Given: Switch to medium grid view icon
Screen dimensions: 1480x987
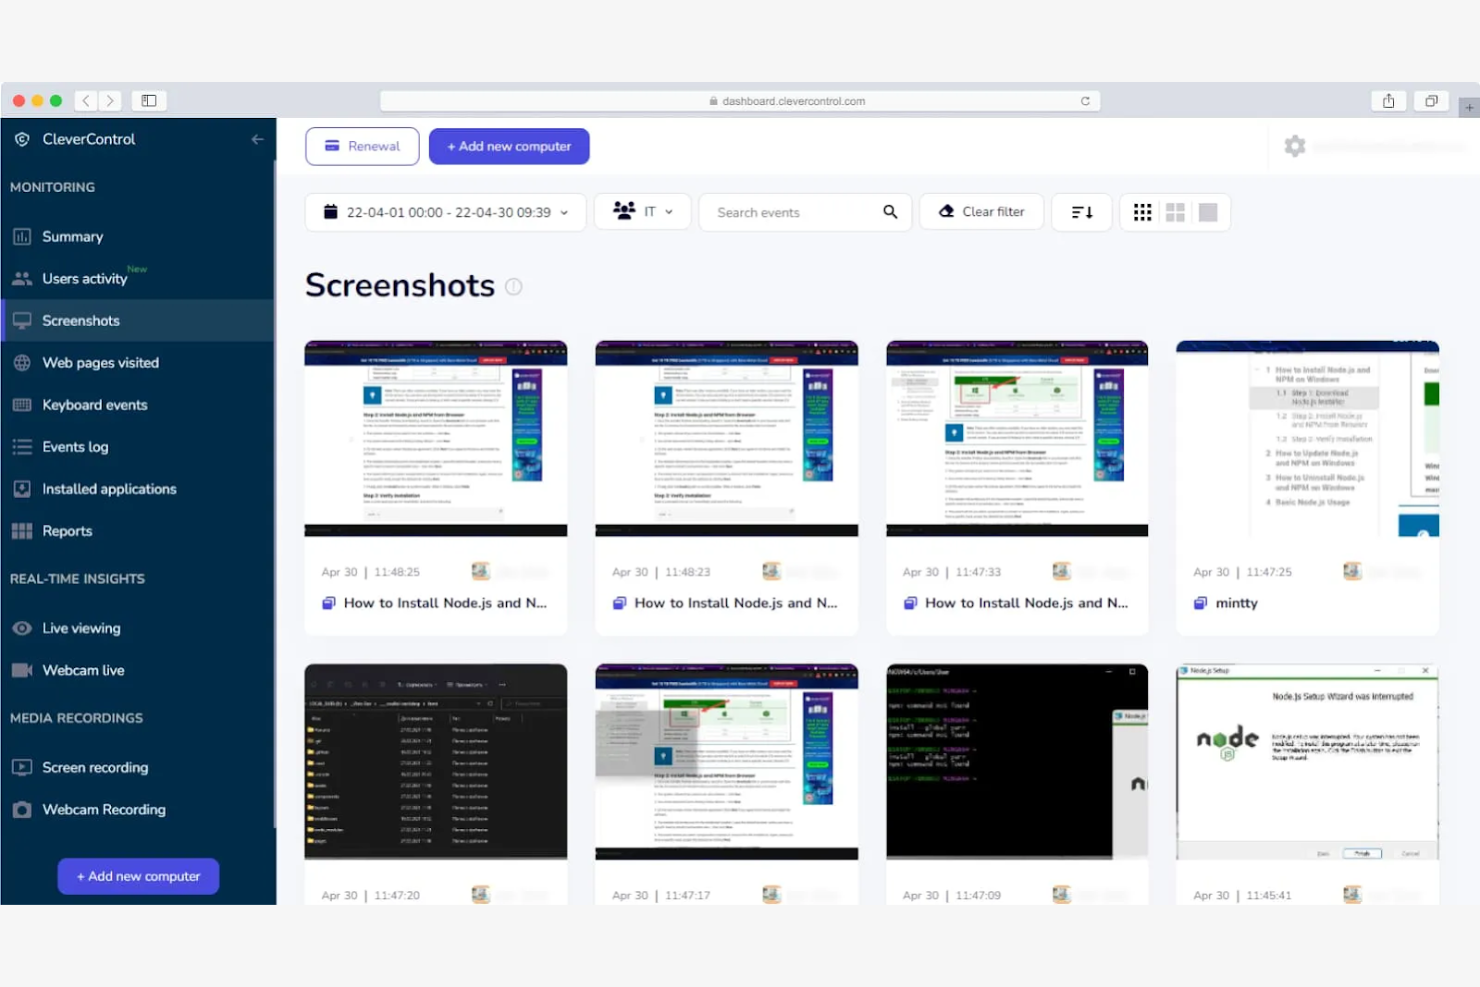Looking at the screenshot, I should point(1175,212).
